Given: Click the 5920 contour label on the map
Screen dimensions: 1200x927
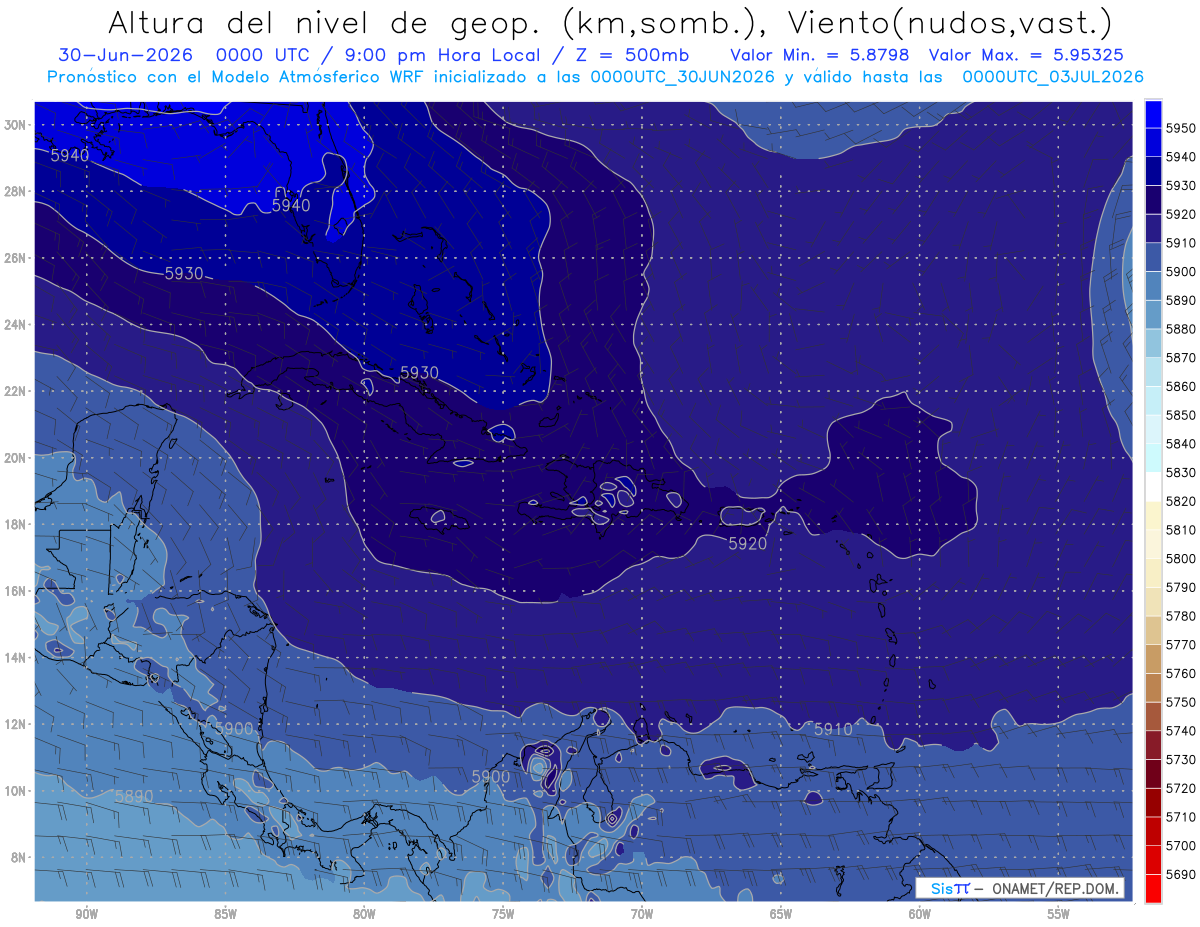Looking at the screenshot, I should [x=747, y=544].
